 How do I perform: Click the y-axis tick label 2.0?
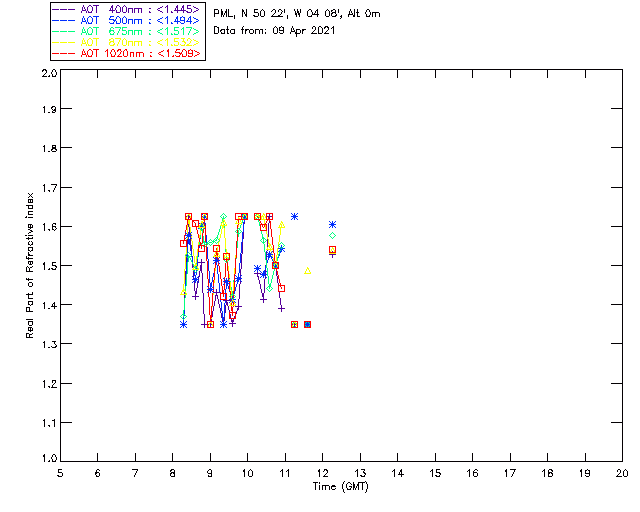pyautogui.click(x=49, y=74)
